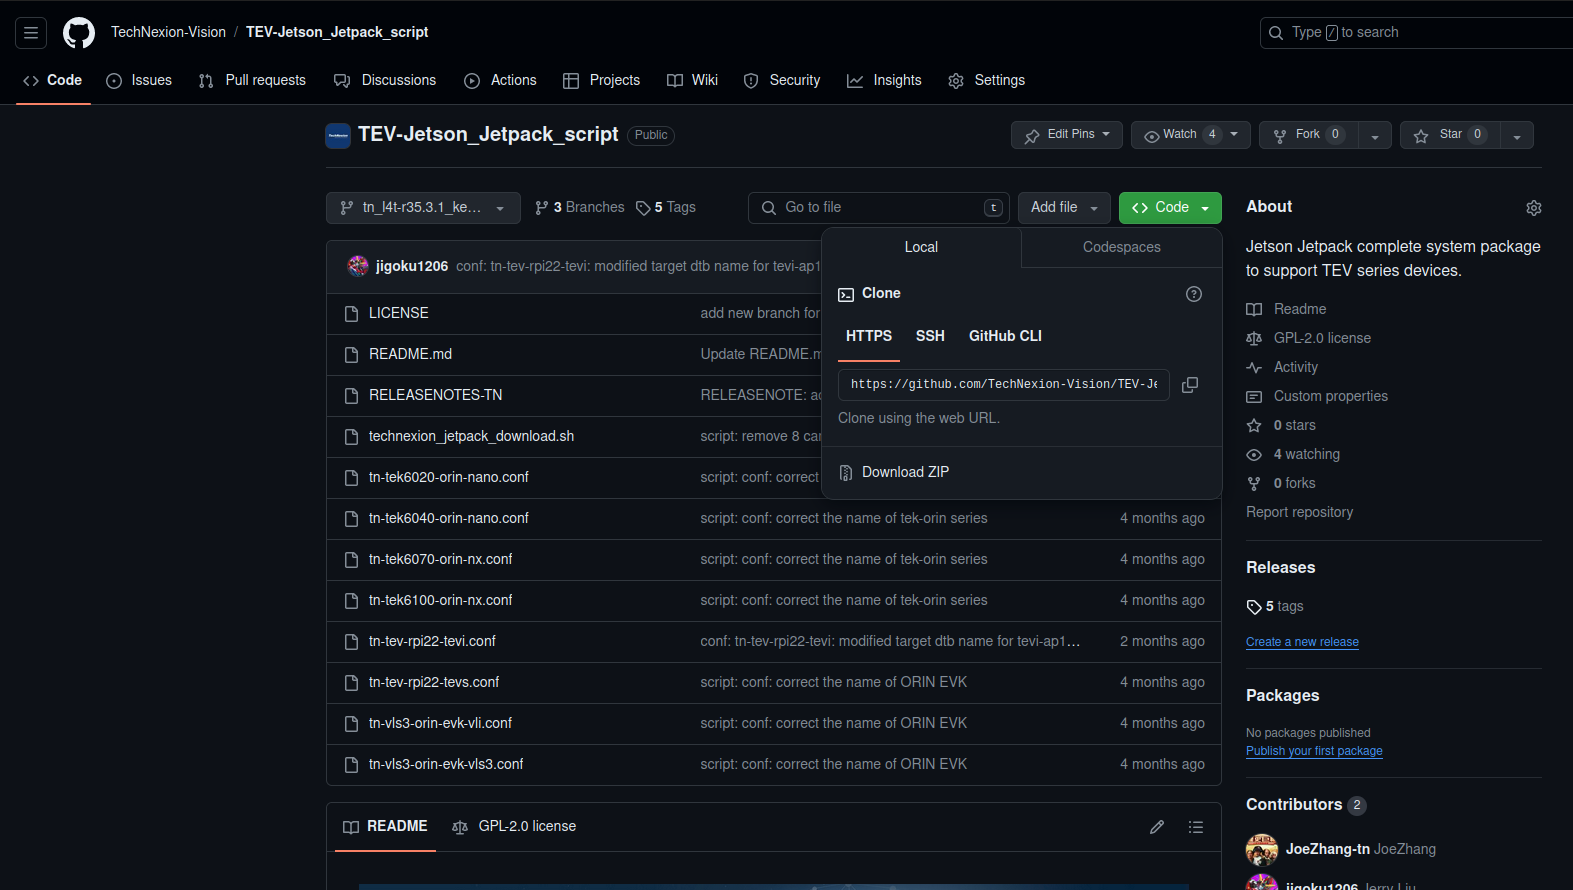Image resolution: width=1573 pixels, height=890 pixels.
Task: Click the repository avatar next to title
Action: [x=338, y=135]
